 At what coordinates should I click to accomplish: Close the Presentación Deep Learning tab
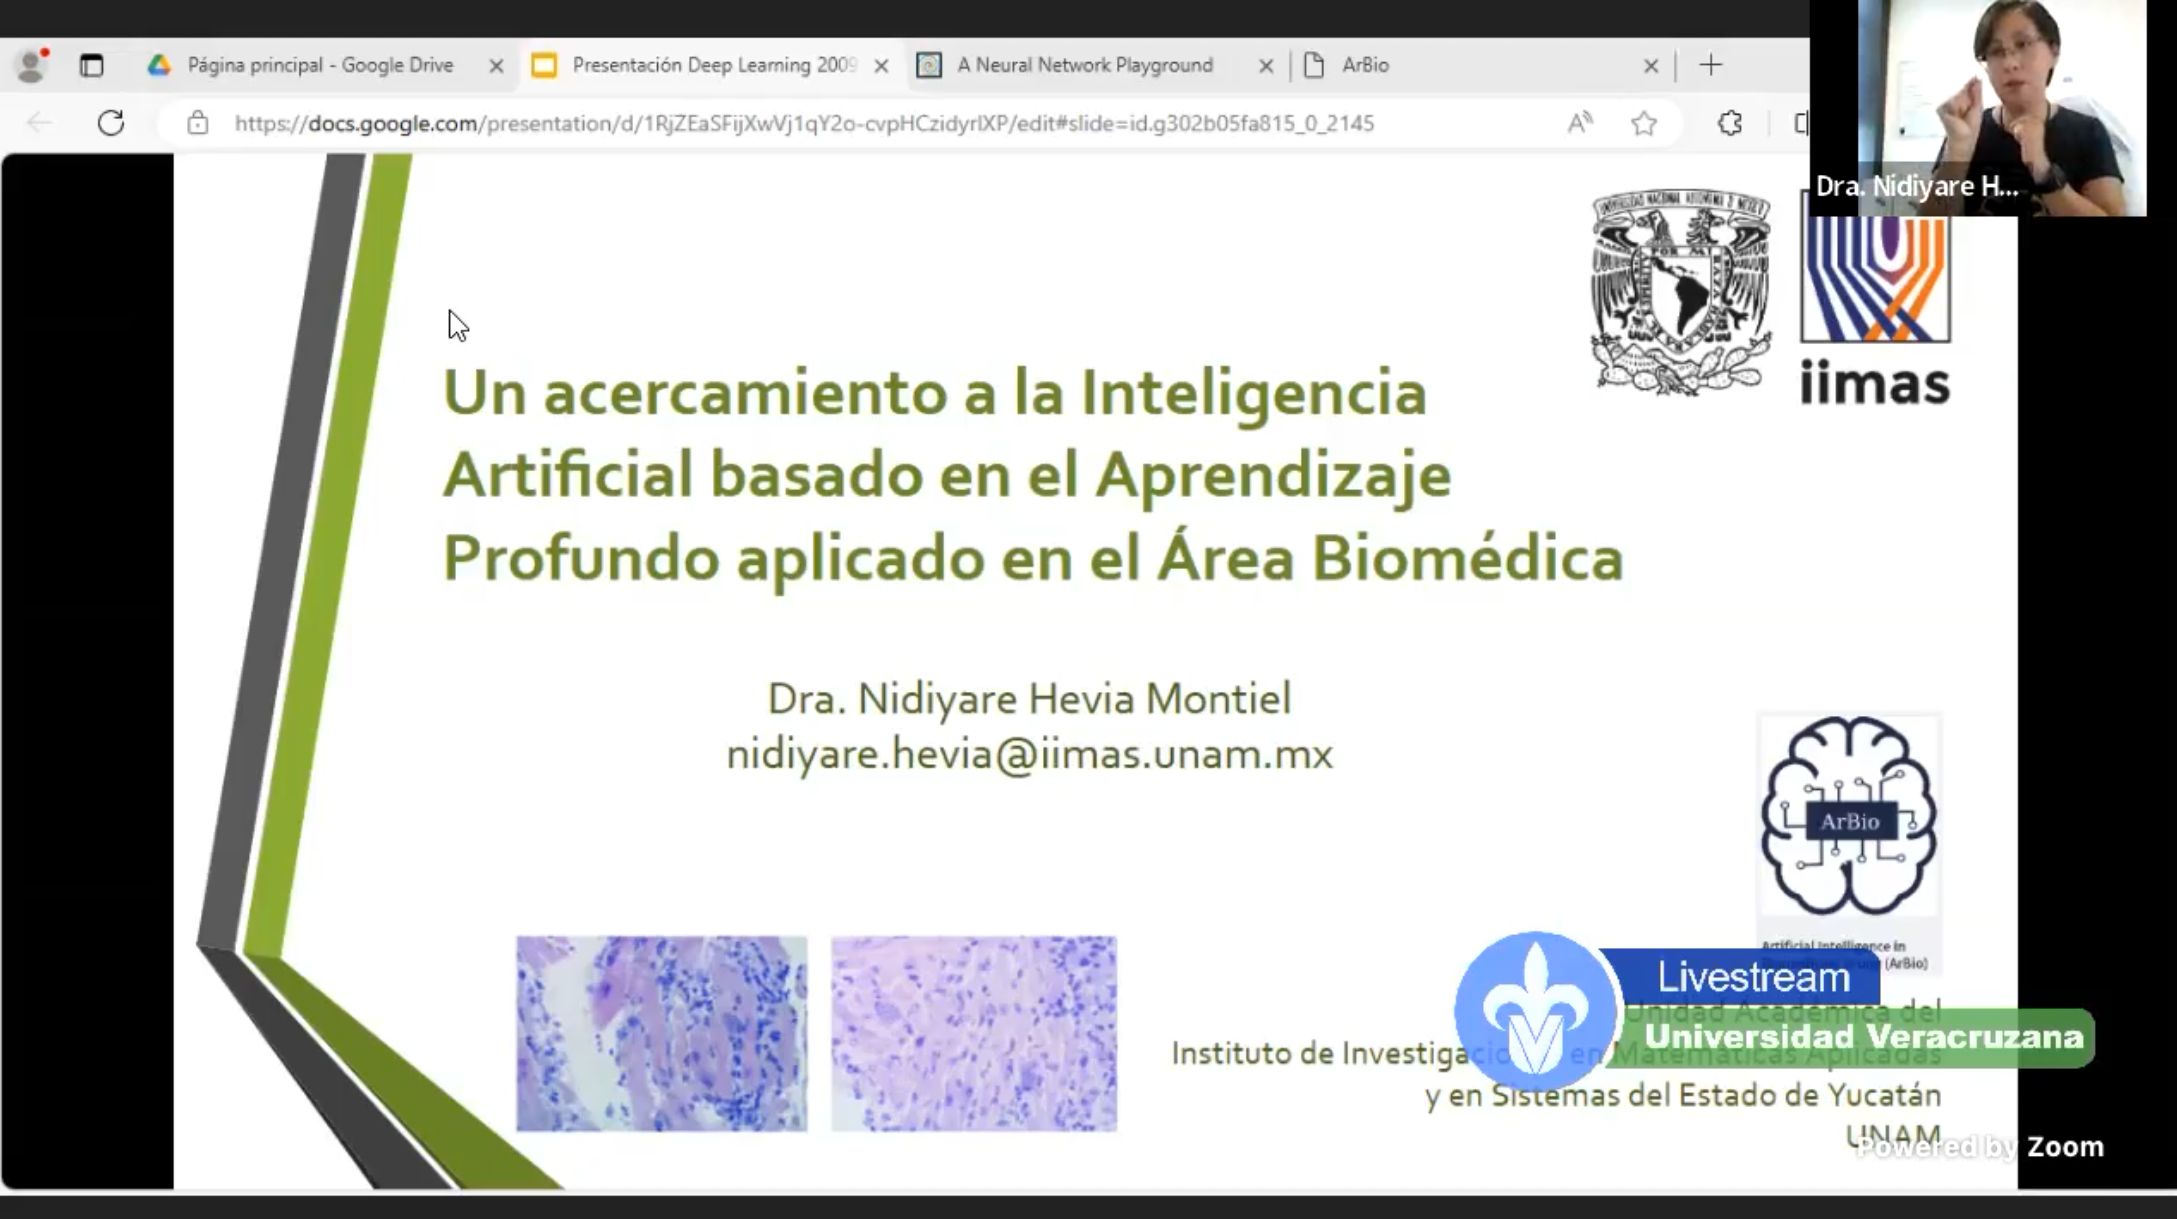tap(881, 66)
